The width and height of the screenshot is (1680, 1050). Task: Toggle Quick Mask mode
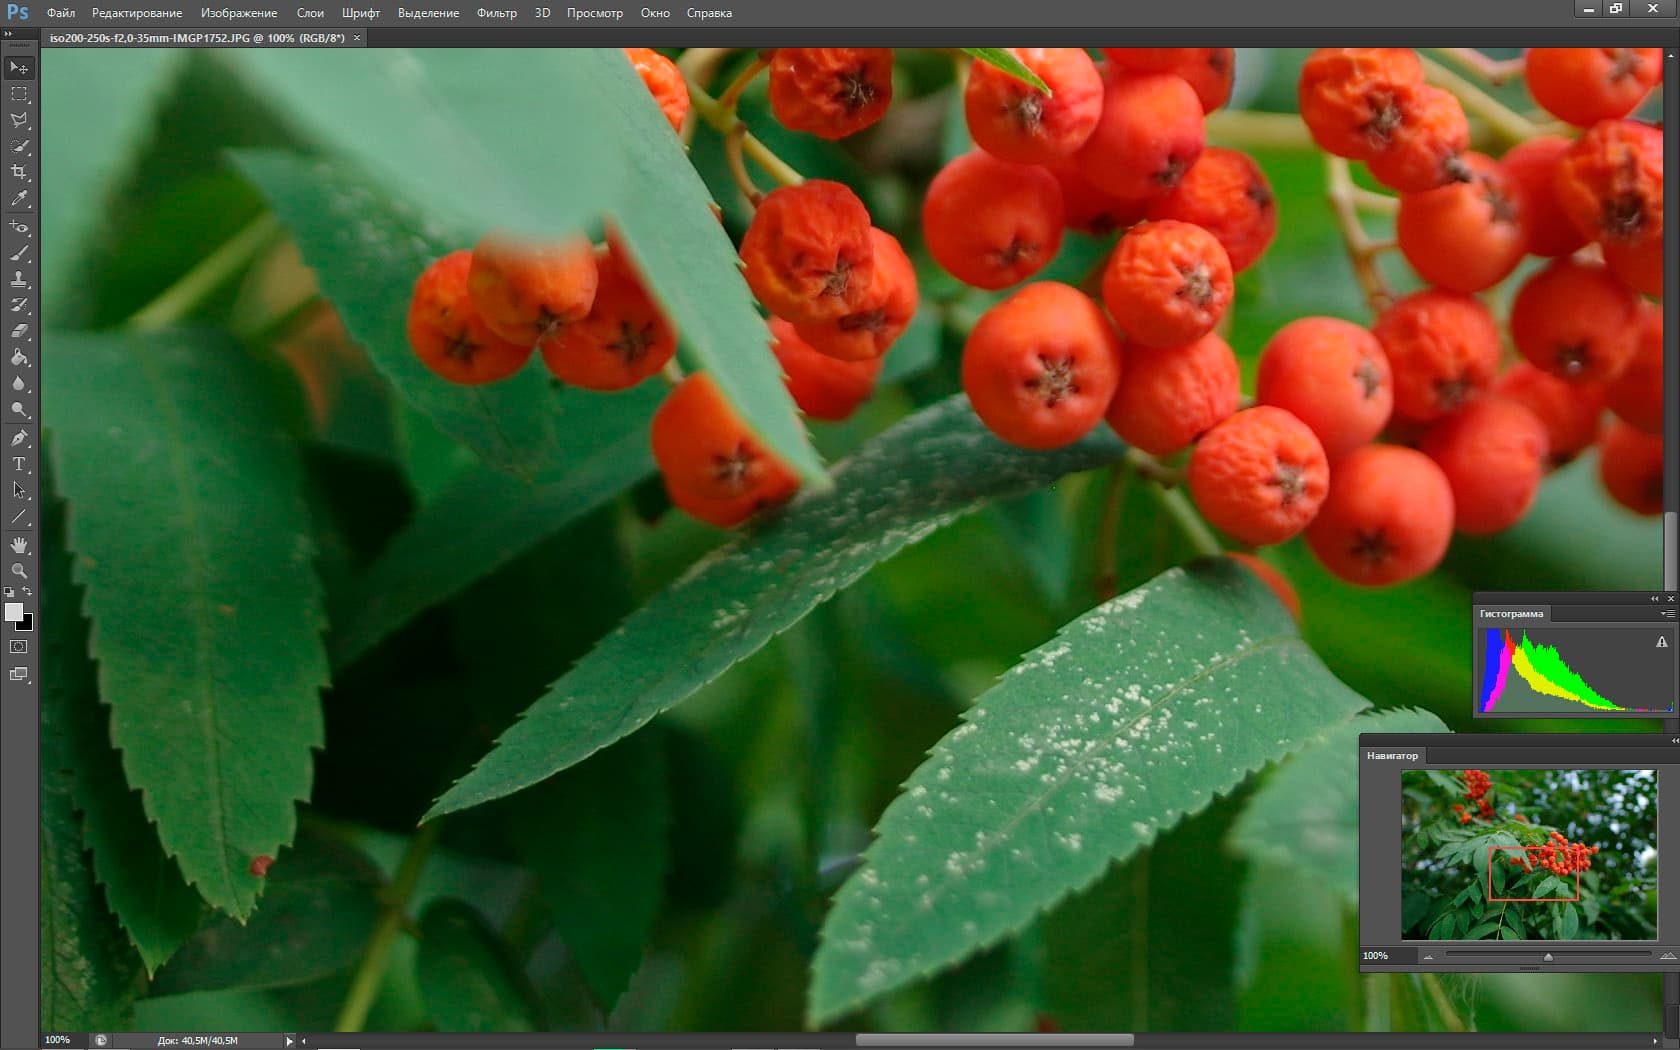point(19,647)
